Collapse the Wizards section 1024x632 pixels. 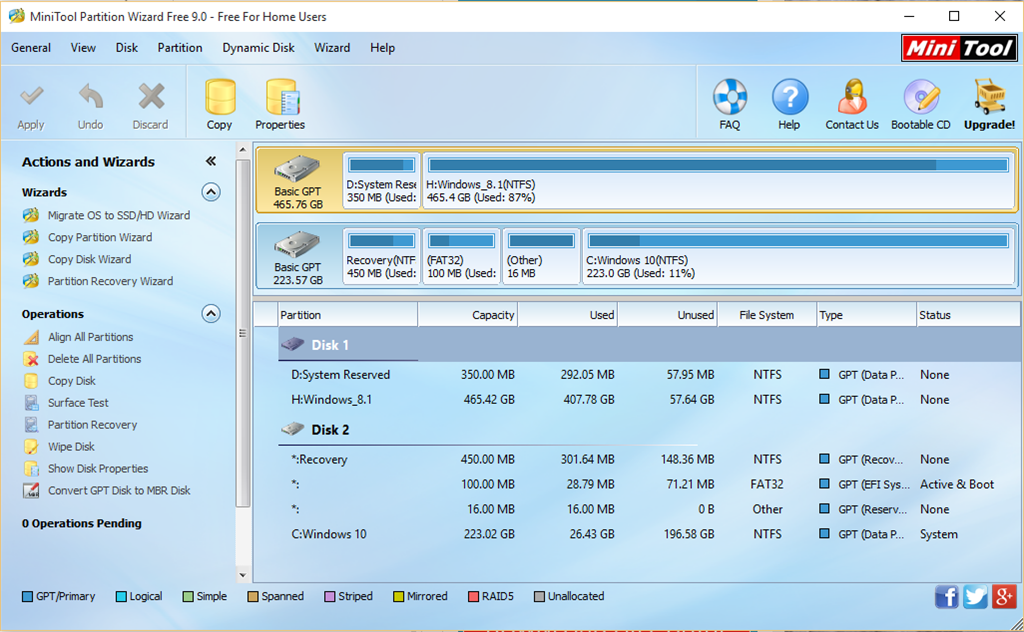210,192
